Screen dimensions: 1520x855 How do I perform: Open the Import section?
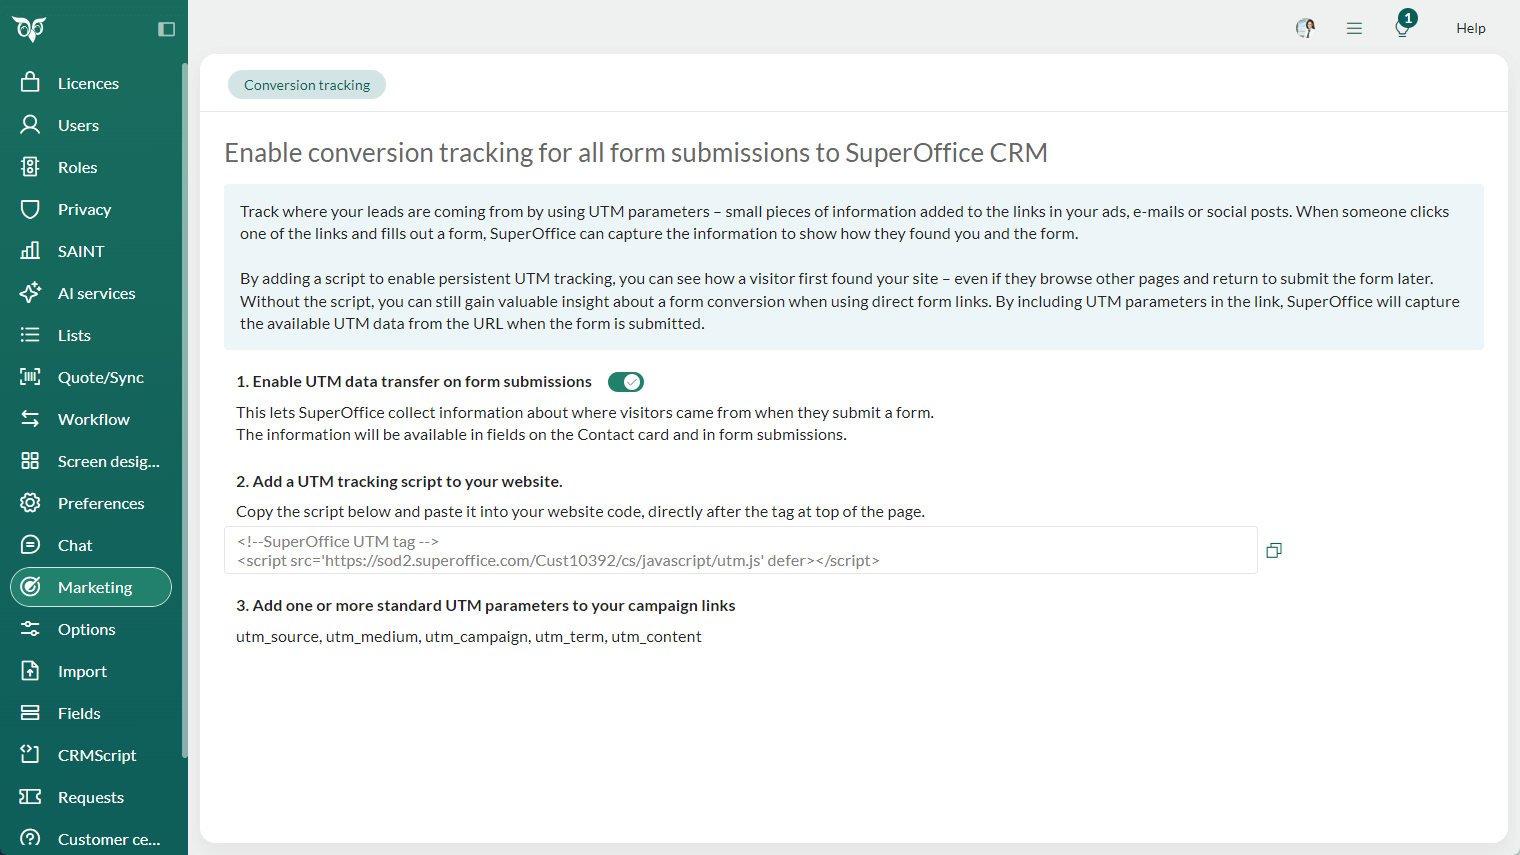point(84,671)
